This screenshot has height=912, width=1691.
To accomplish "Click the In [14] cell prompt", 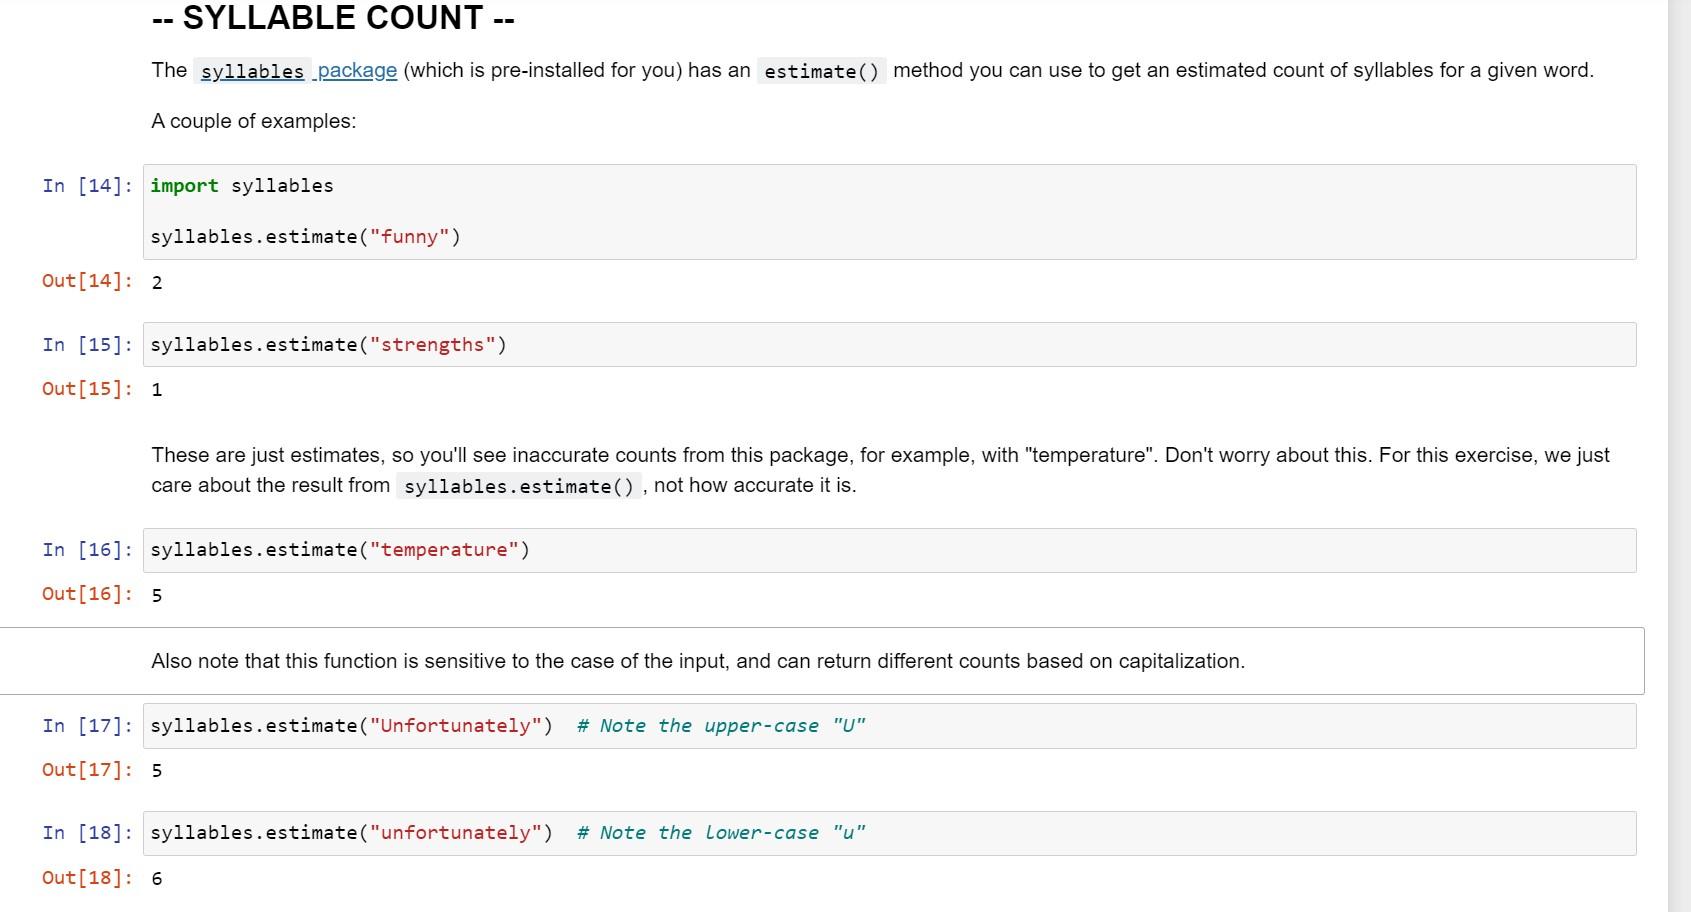I will pyautogui.click(x=88, y=186).
